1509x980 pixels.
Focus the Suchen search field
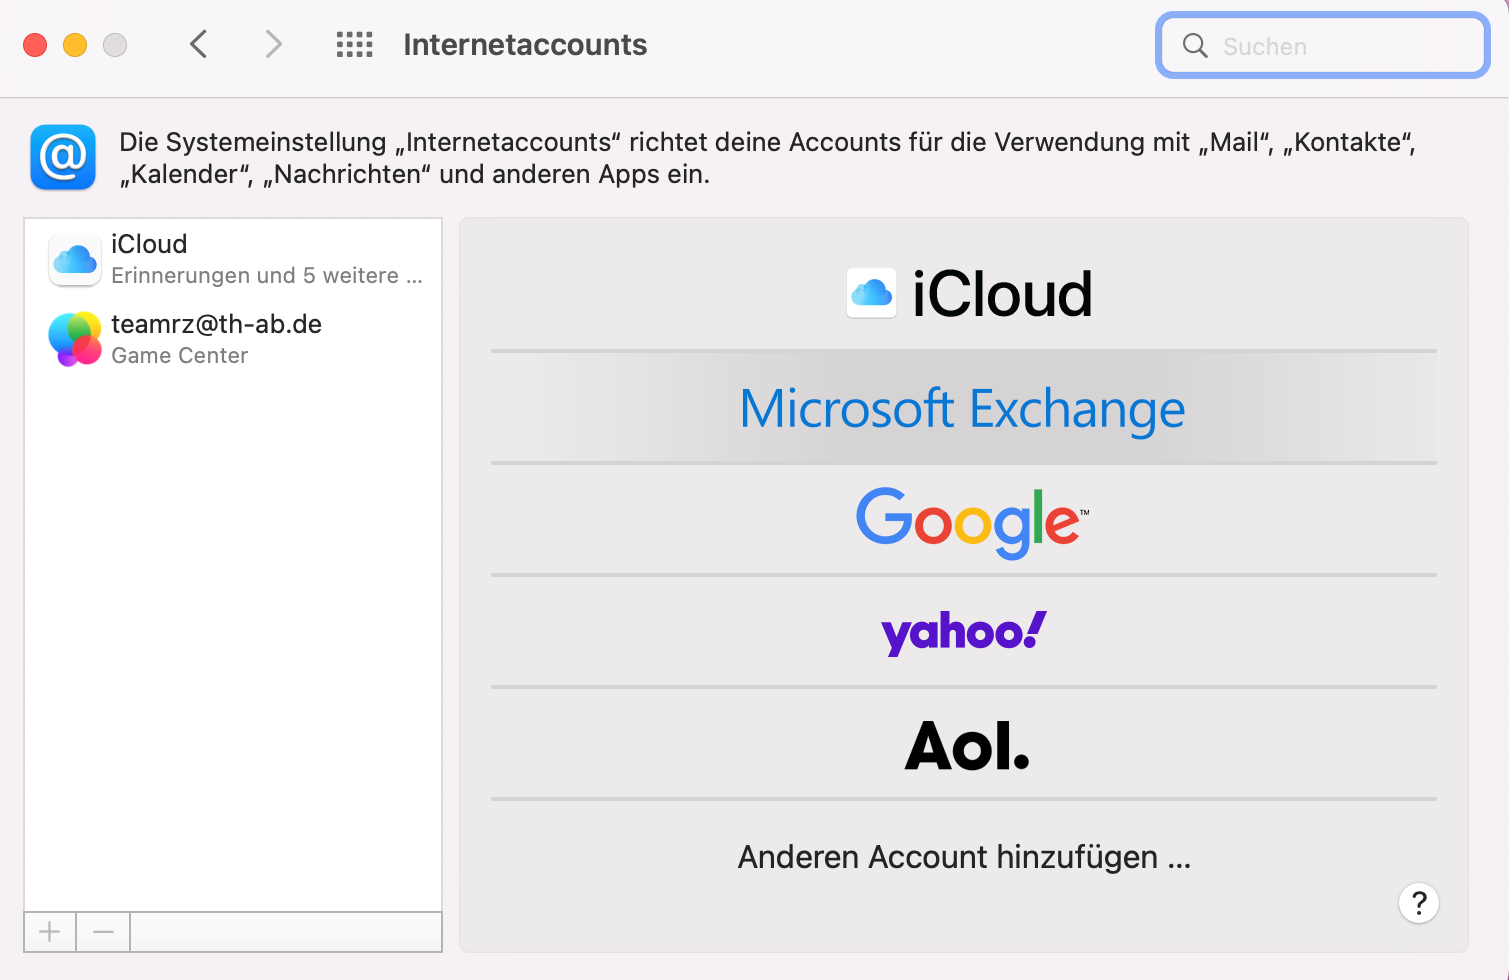1323,45
